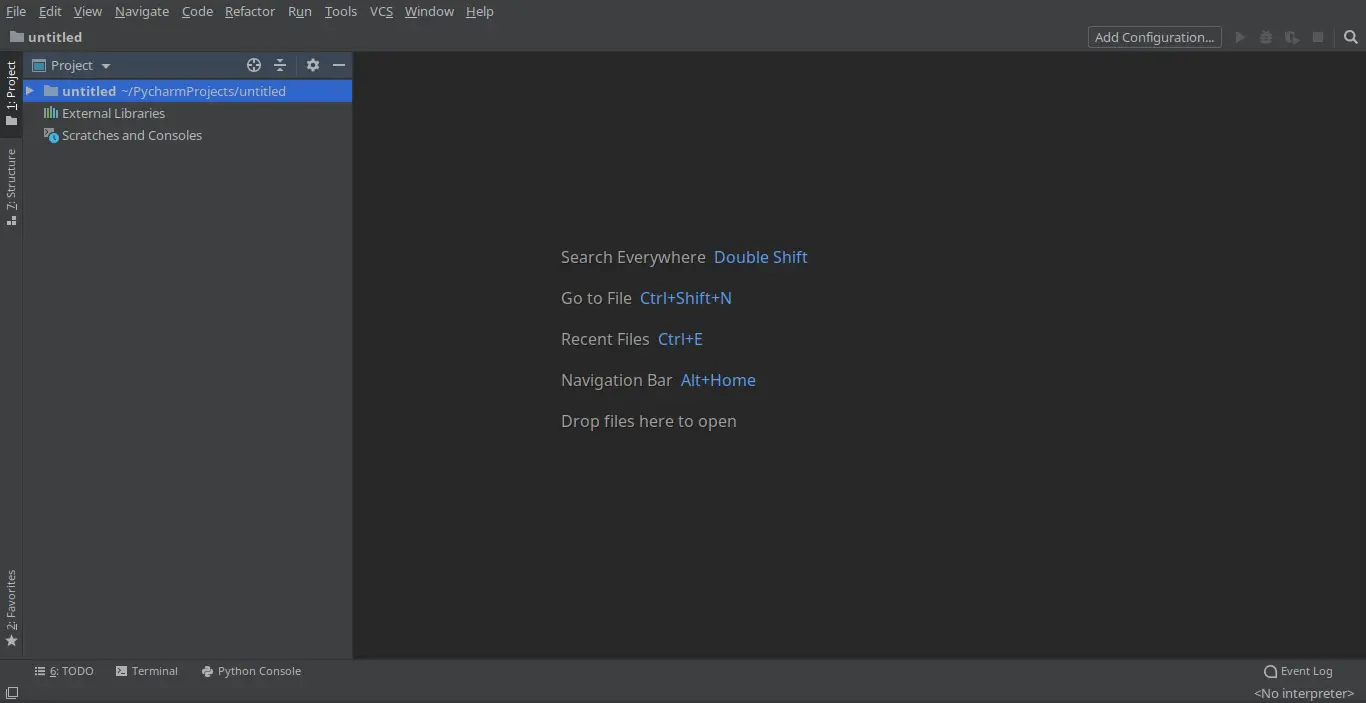The image size is (1366, 703).
Task: Click the External Libraries bars icon
Action: point(51,113)
